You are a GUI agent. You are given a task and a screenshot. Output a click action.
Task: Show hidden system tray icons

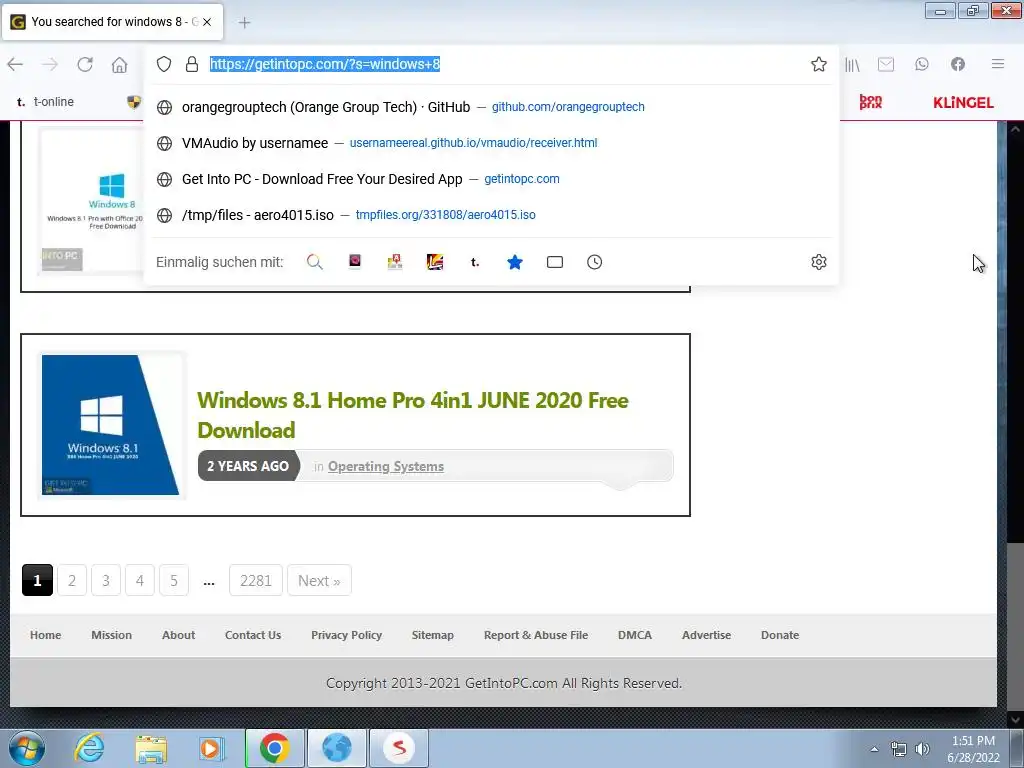point(874,749)
